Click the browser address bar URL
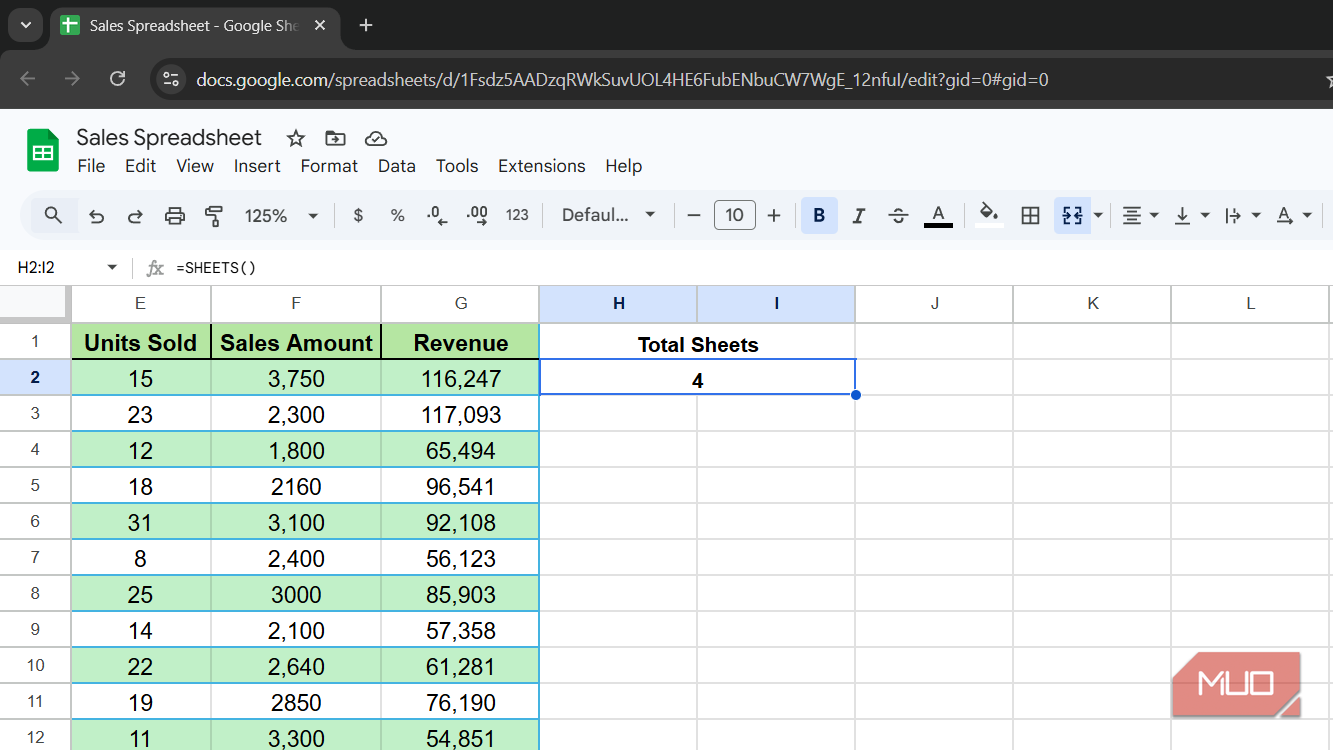Image resolution: width=1333 pixels, height=750 pixels. point(622,79)
